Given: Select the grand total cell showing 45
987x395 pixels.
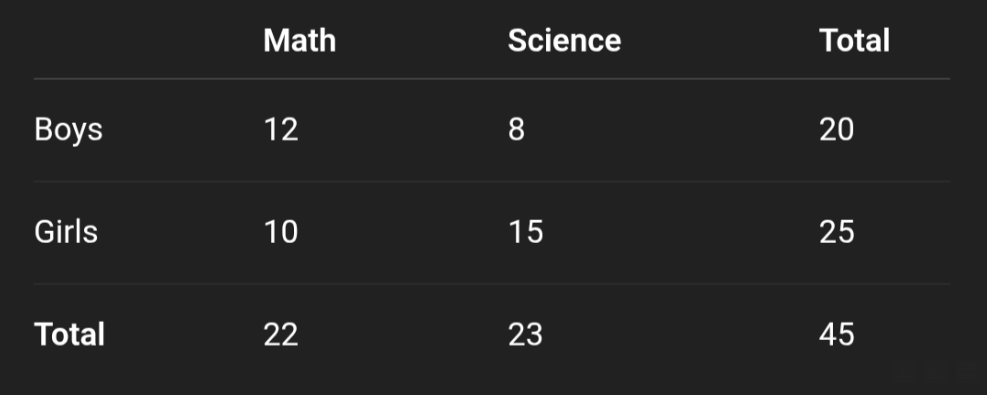Looking at the screenshot, I should (x=837, y=334).
